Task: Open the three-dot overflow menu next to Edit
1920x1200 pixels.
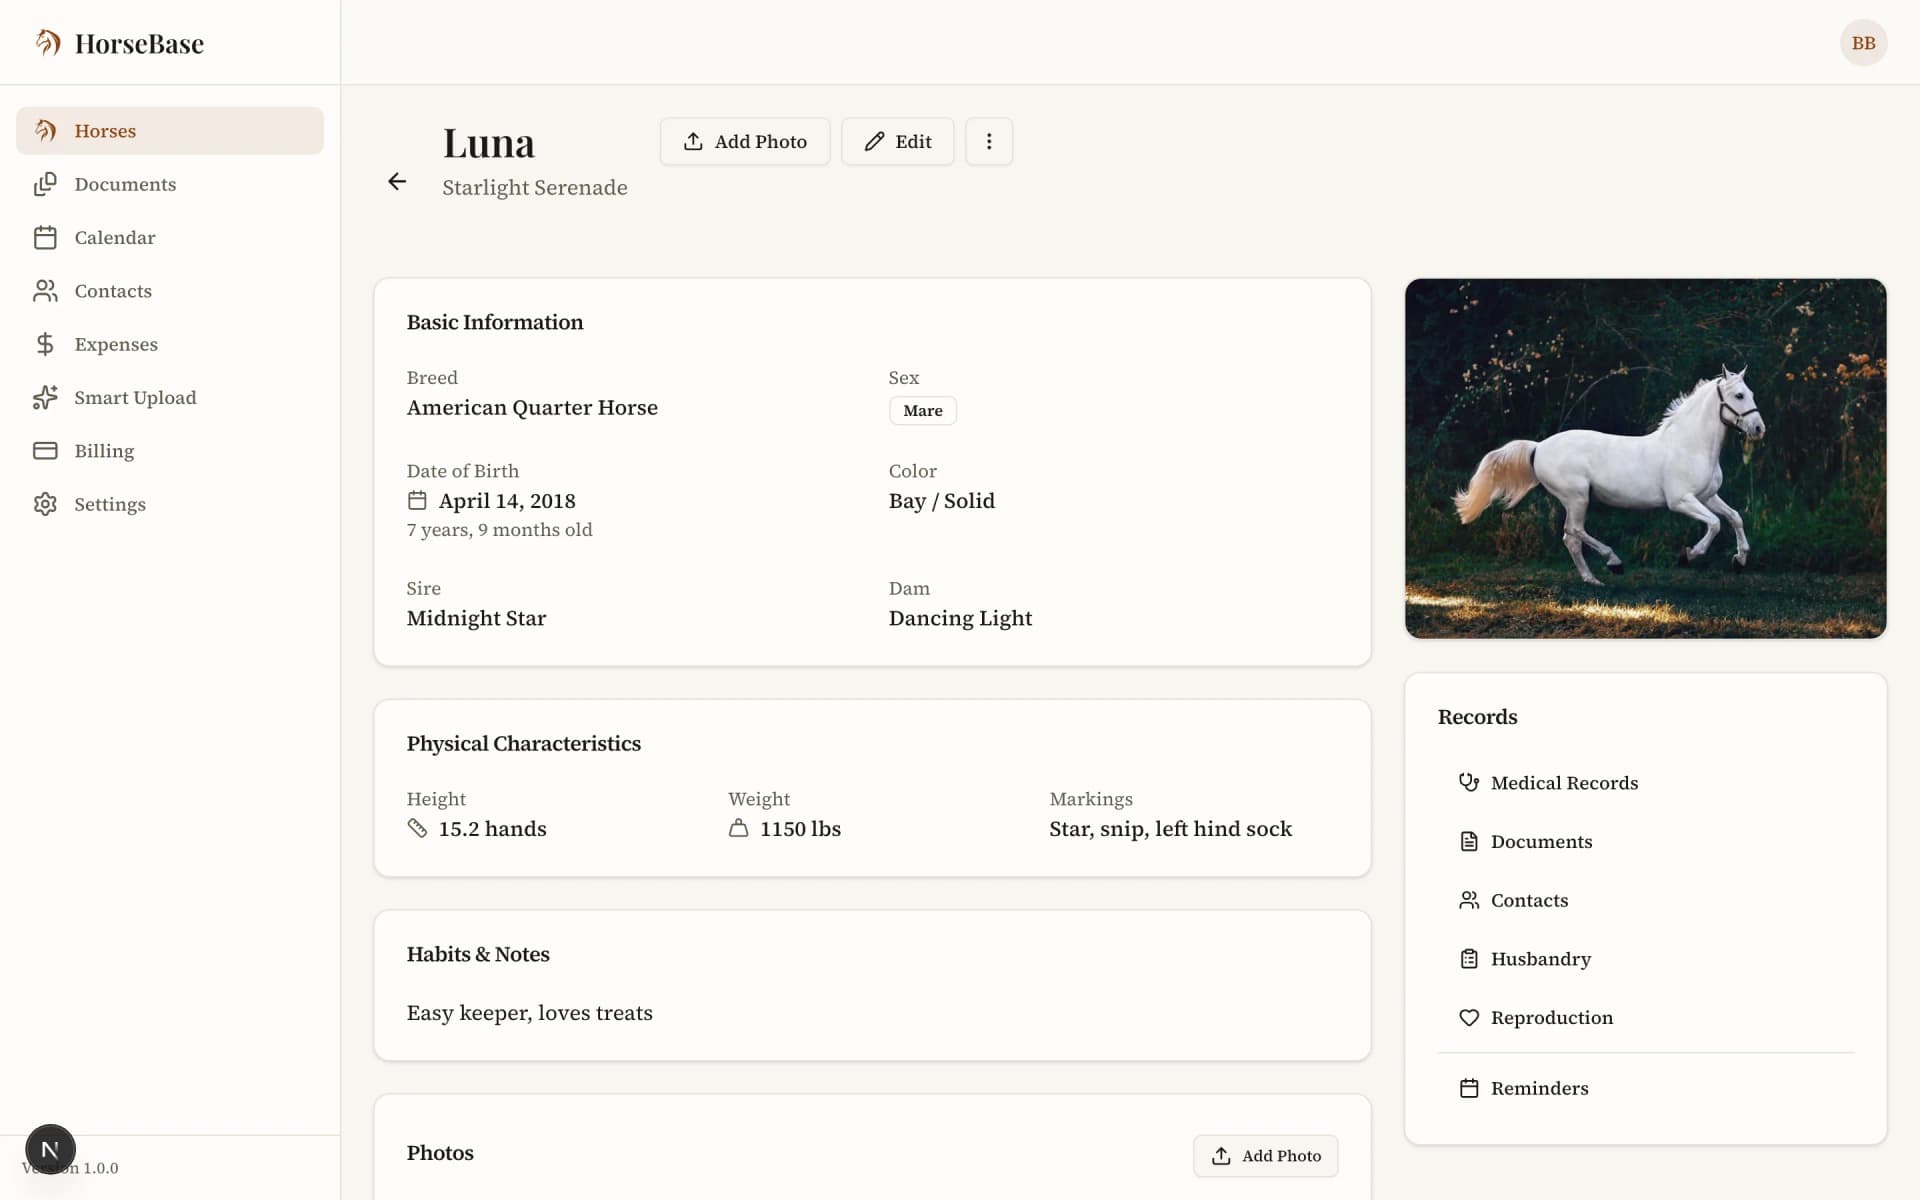Action: (989, 141)
